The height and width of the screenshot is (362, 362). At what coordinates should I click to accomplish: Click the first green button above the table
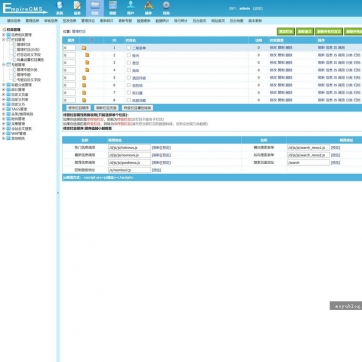point(286,31)
